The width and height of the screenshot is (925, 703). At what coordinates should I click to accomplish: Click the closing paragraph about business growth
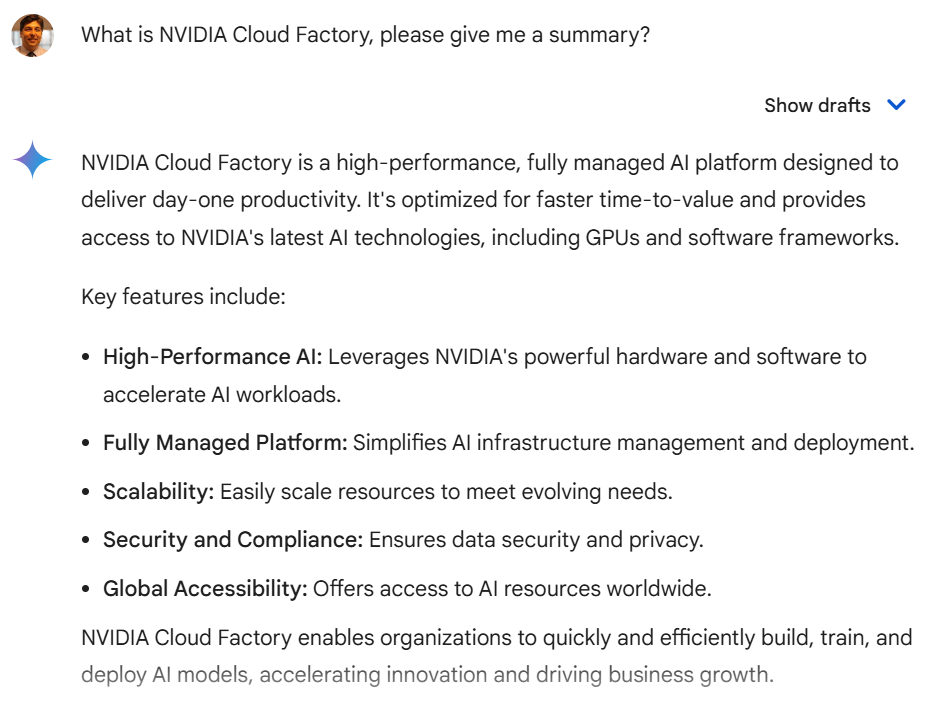coord(497,656)
